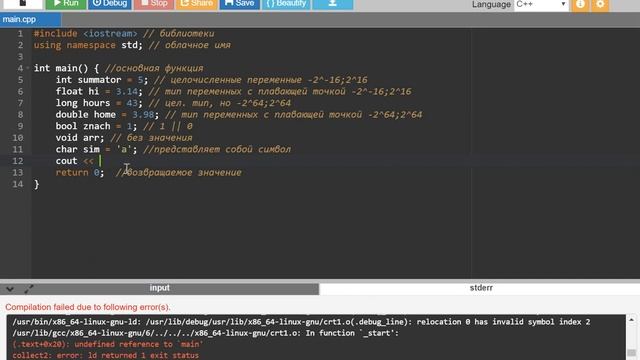Click 'using namespace std;' line
Image resolution: width=640 pixels, height=360 pixels.
tap(88, 45)
